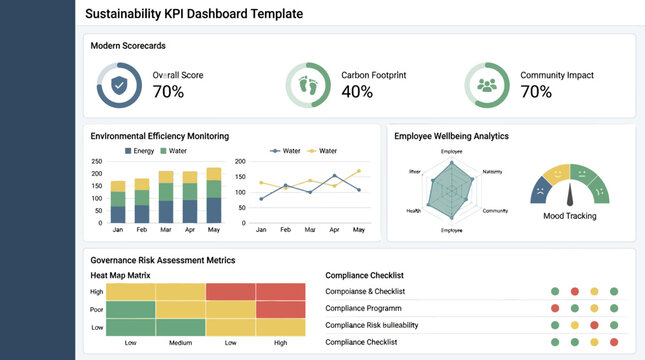Image resolution: width=645 pixels, height=360 pixels.
Task: Click the 'Health' radar axis label
Action: pyautogui.click(x=413, y=211)
